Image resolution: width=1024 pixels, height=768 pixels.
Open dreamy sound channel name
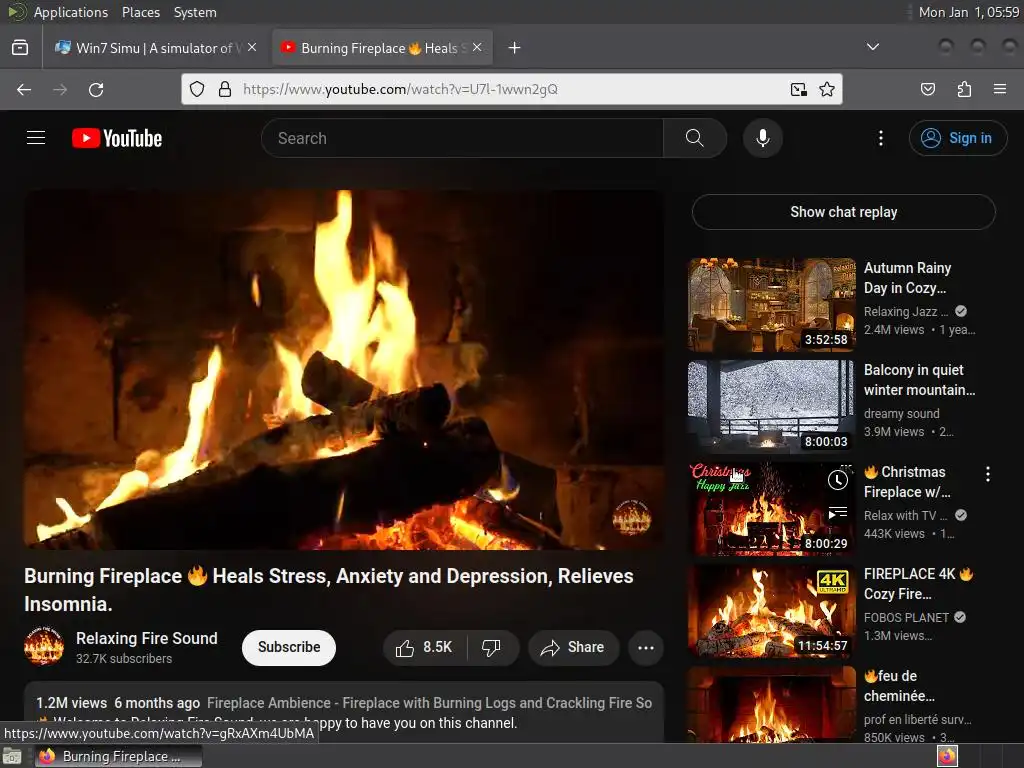click(902, 413)
